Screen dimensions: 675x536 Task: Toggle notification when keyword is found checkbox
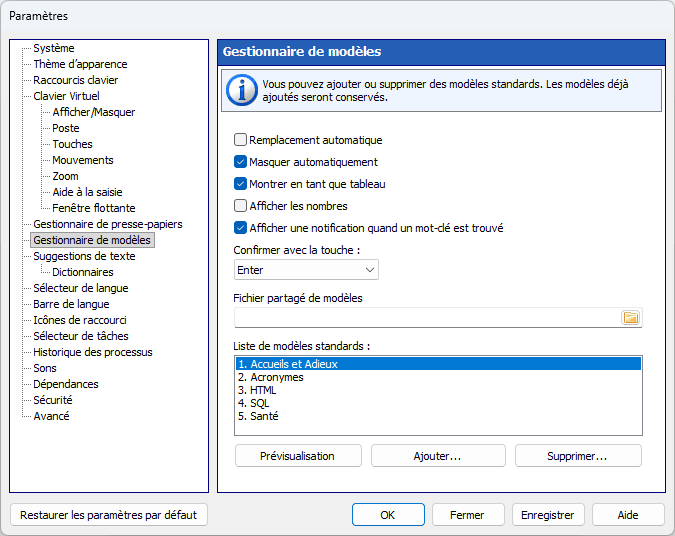240,228
